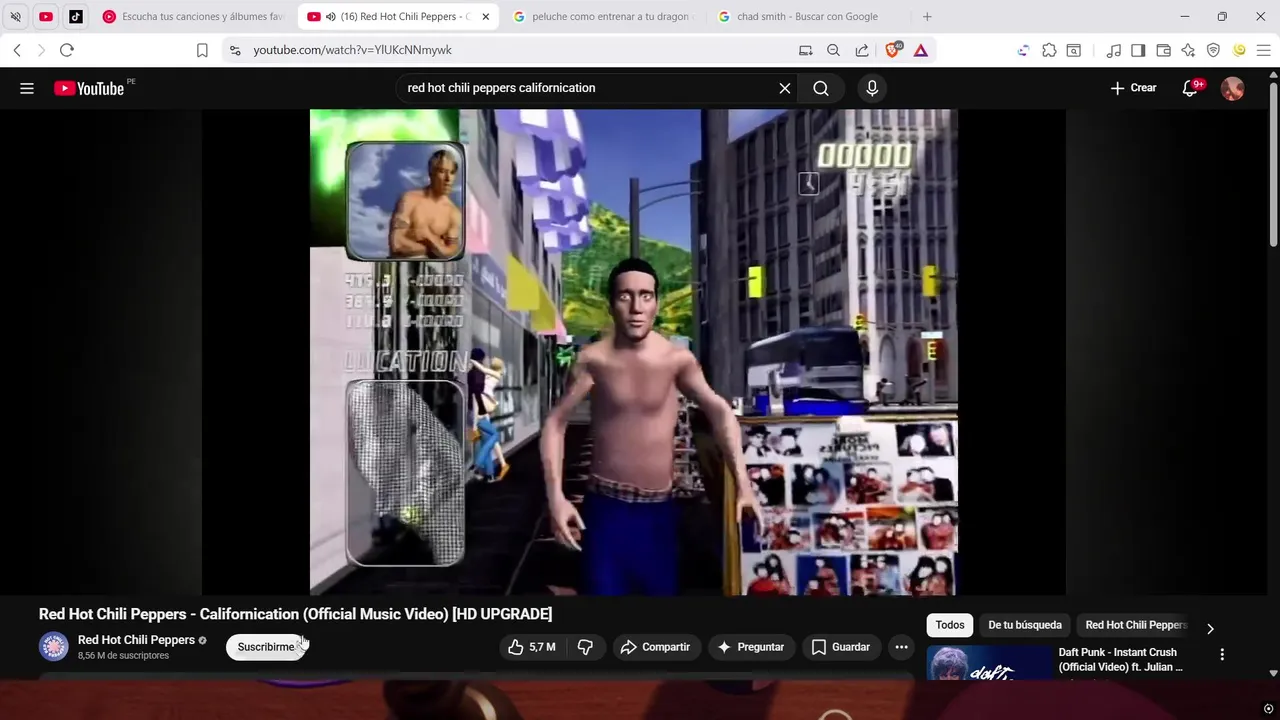Viewport: 1280px width, 720px height.
Task: Run search with the magnifier button
Action: pos(821,88)
